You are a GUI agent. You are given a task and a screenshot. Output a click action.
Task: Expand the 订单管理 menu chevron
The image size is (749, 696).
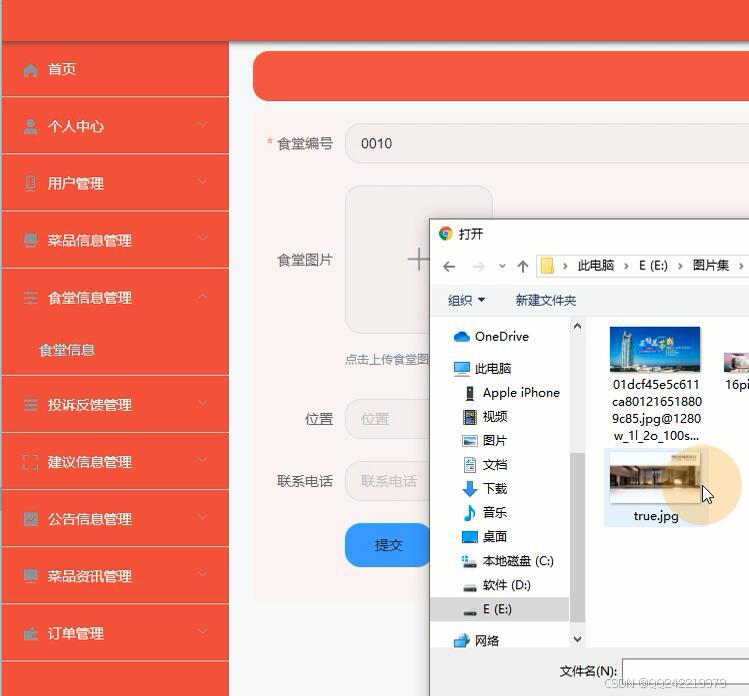[203, 632]
